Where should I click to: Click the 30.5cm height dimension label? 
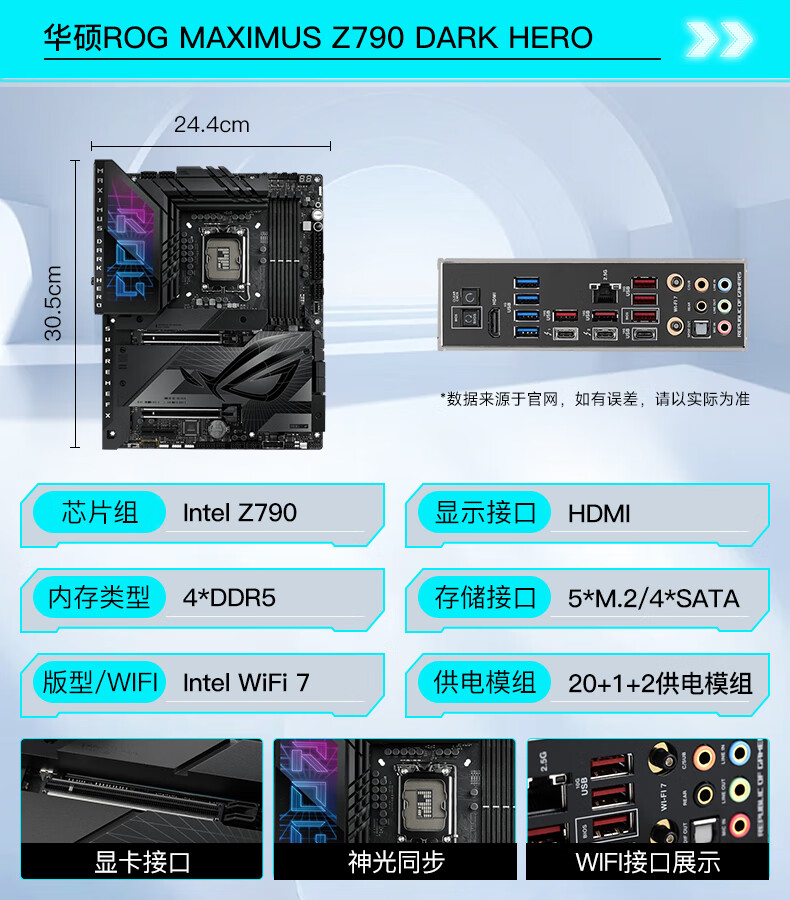click(x=53, y=303)
